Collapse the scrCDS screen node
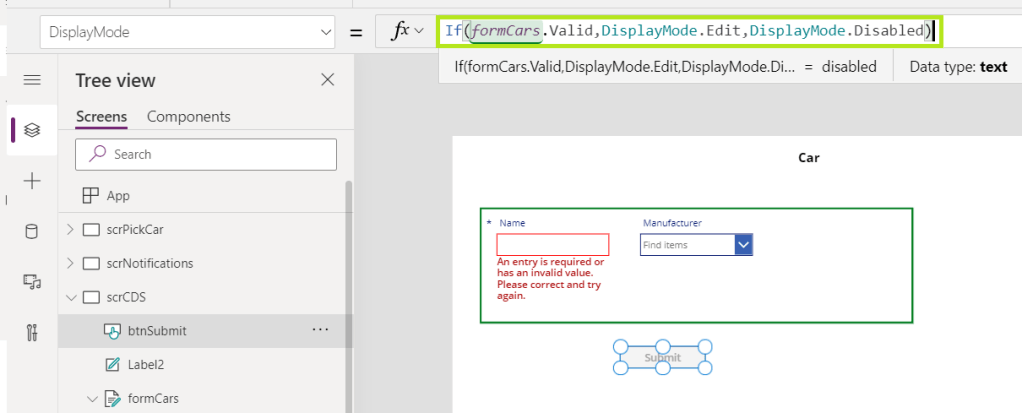 click(x=69, y=298)
